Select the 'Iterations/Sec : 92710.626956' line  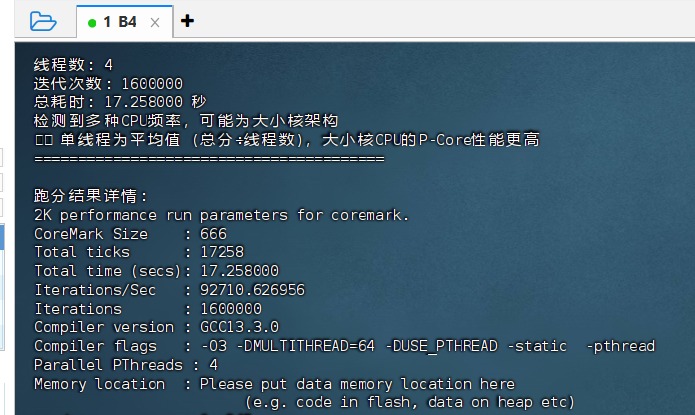tap(169, 290)
